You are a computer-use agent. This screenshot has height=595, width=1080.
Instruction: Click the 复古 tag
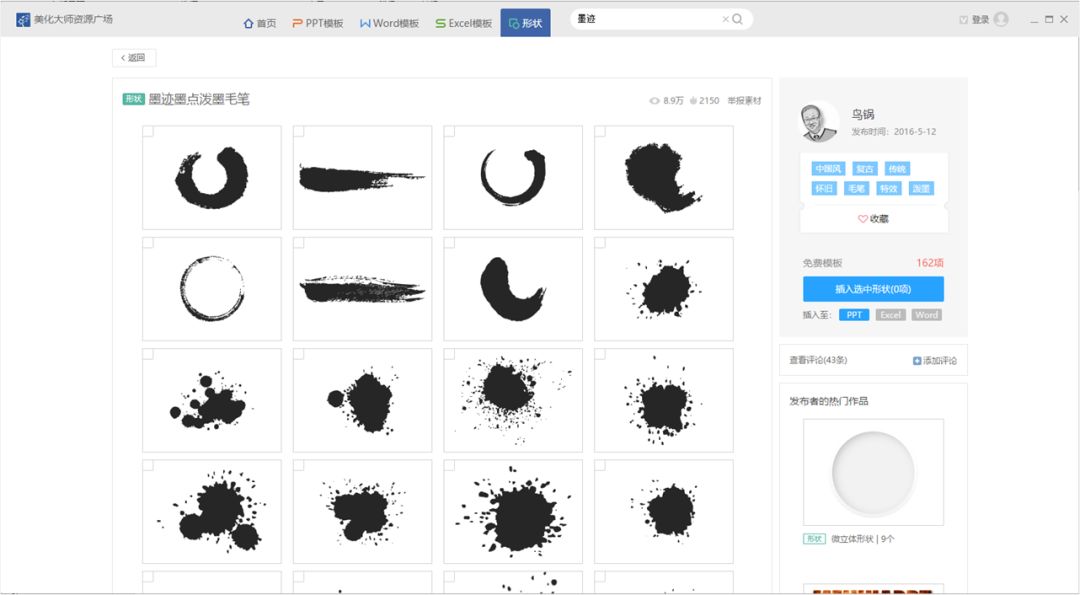click(x=865, y=169)
